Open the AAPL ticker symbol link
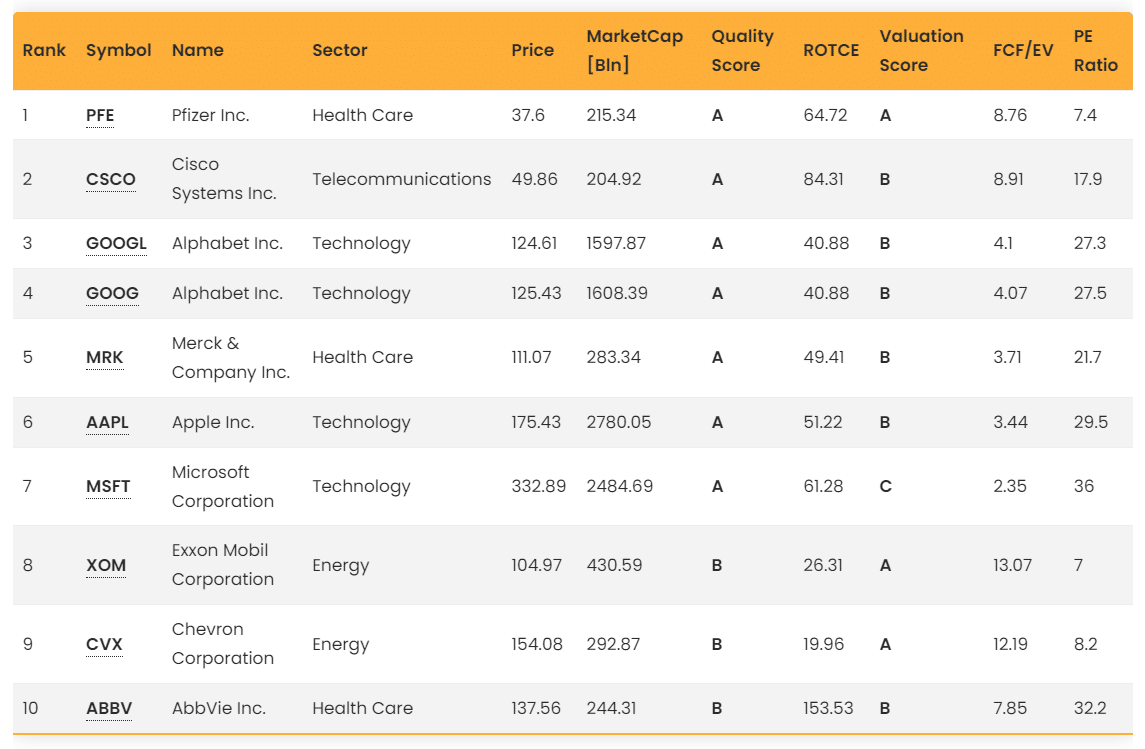 (x=107, y=423)
